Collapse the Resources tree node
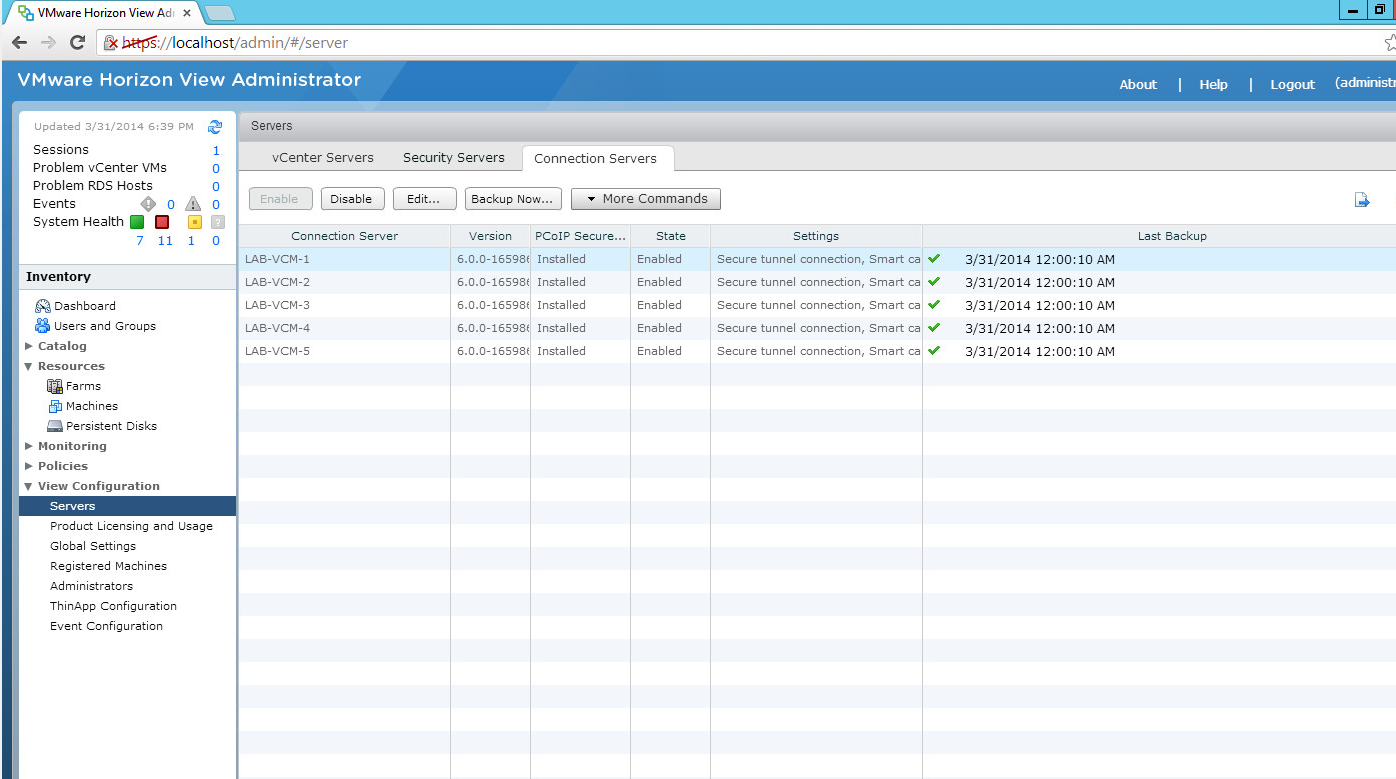Viewport: 1396px width, 779px height. point(29,366)
